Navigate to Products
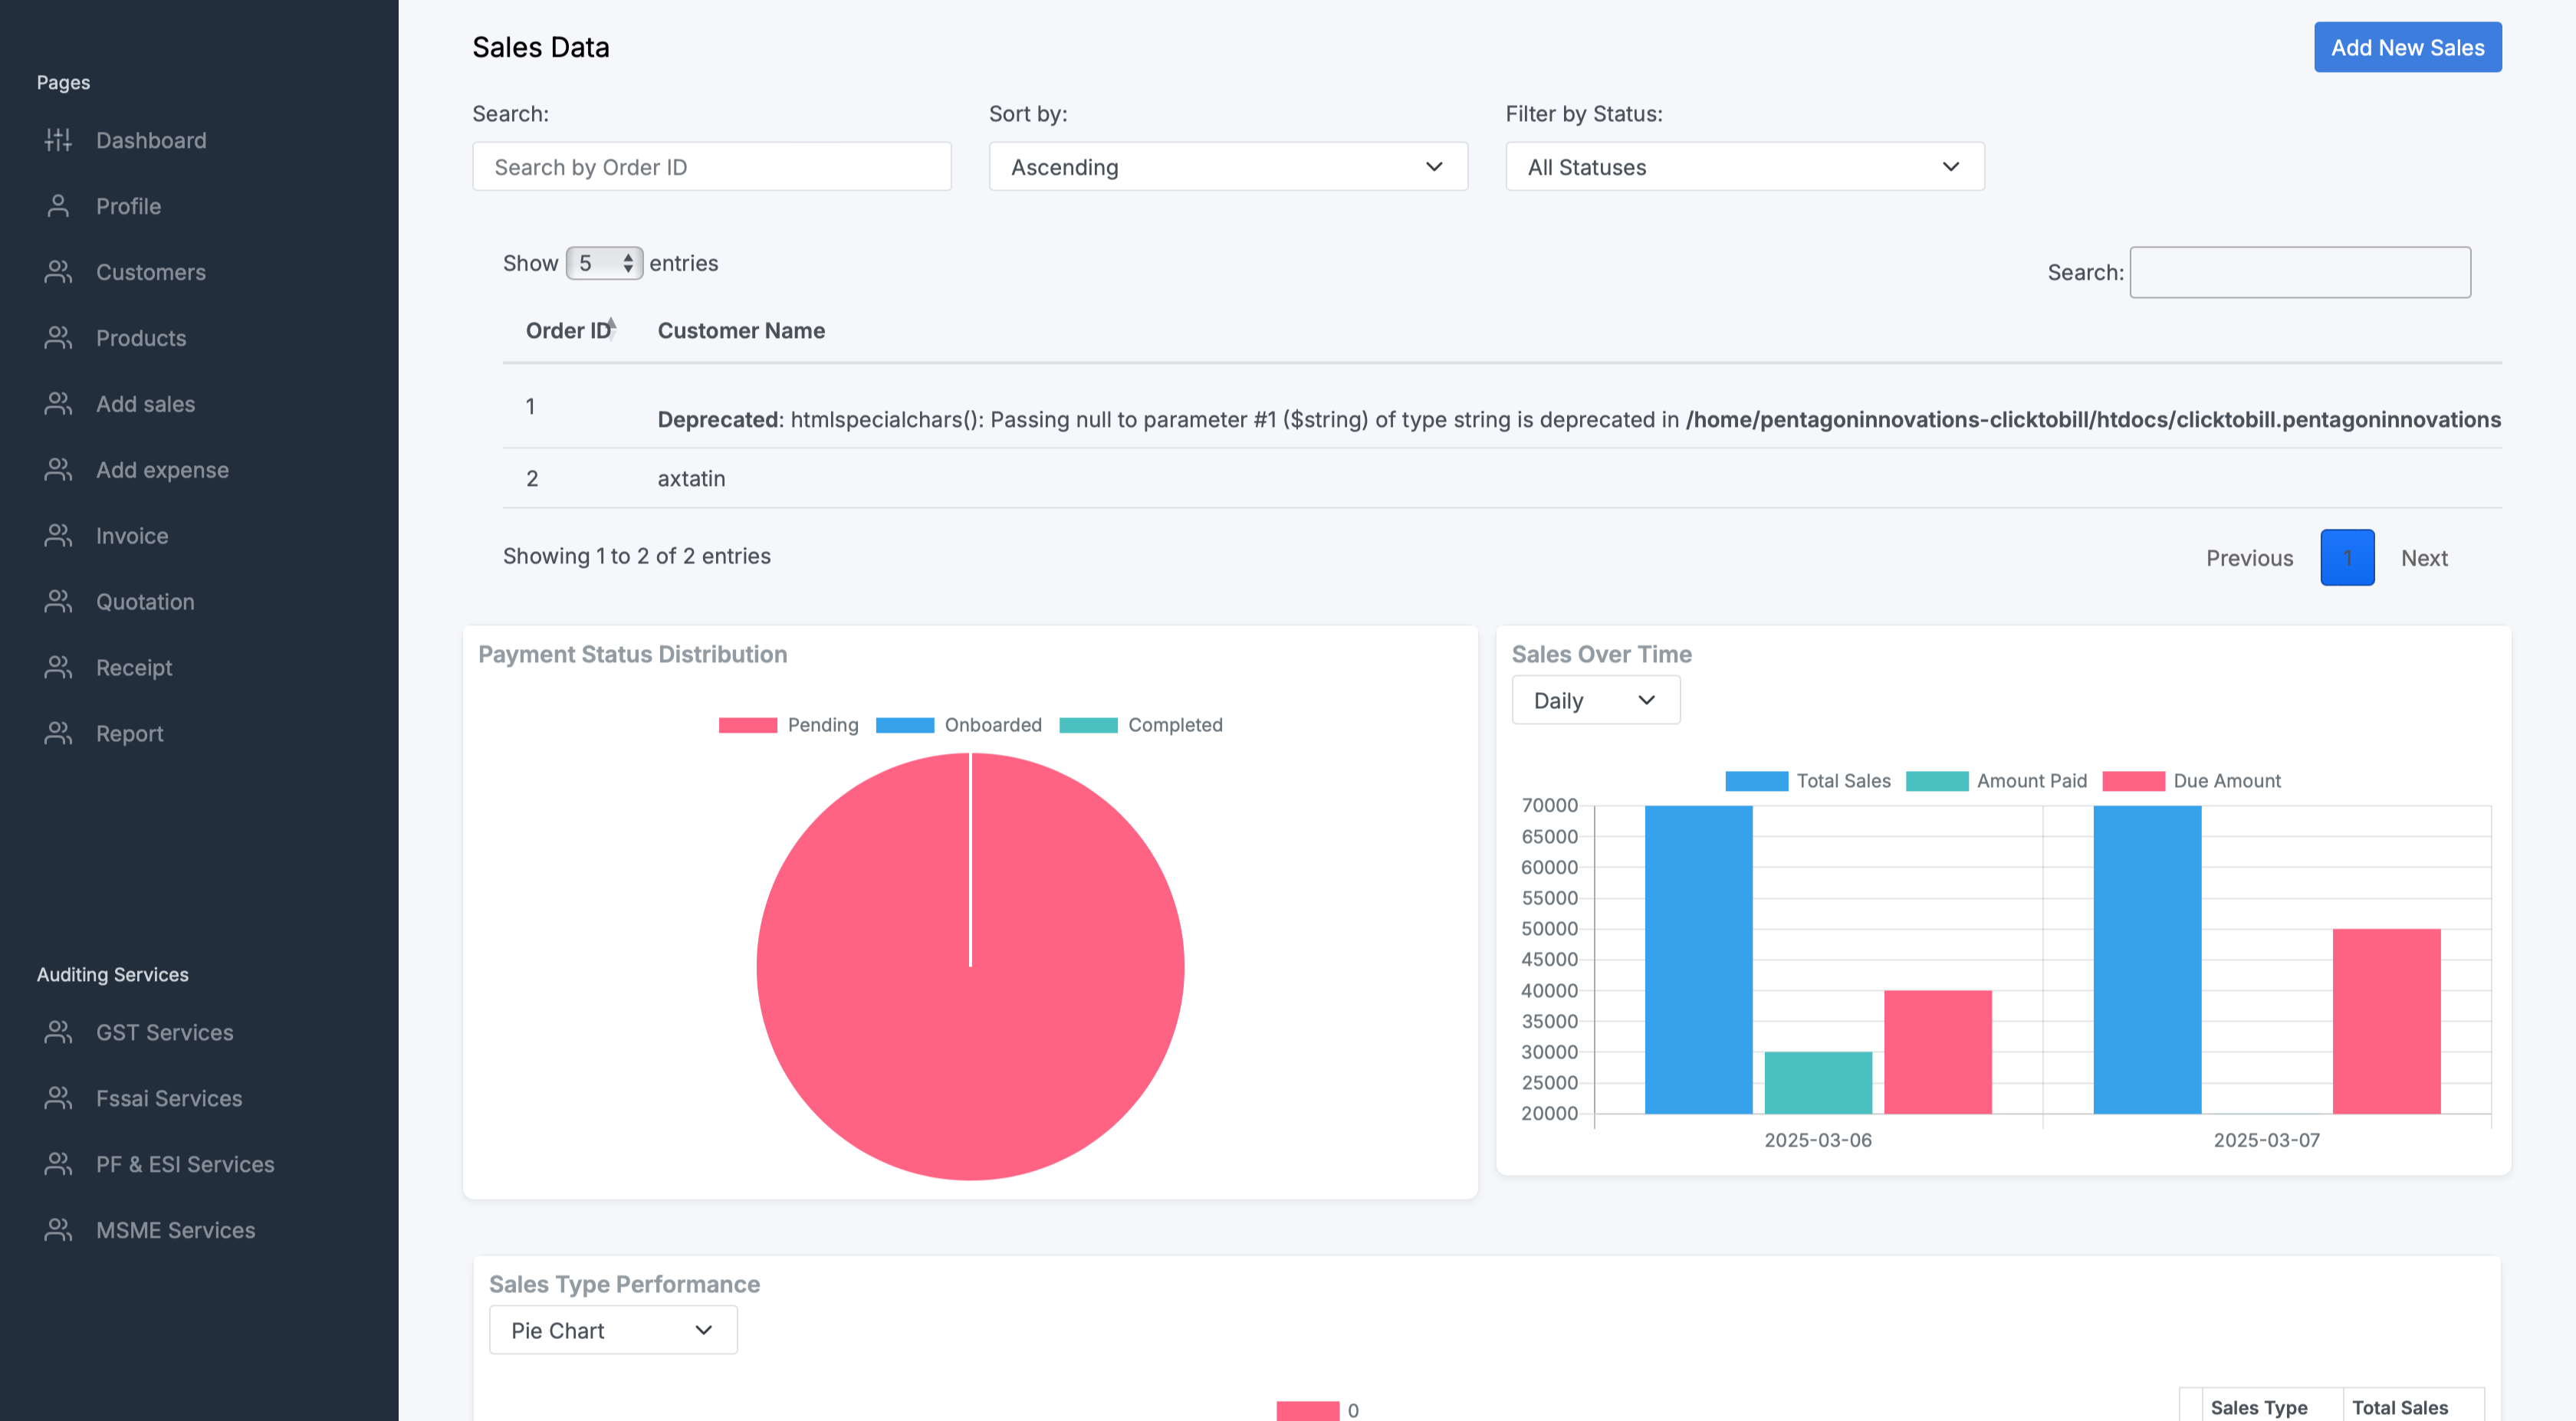 (x=141, y=338)
